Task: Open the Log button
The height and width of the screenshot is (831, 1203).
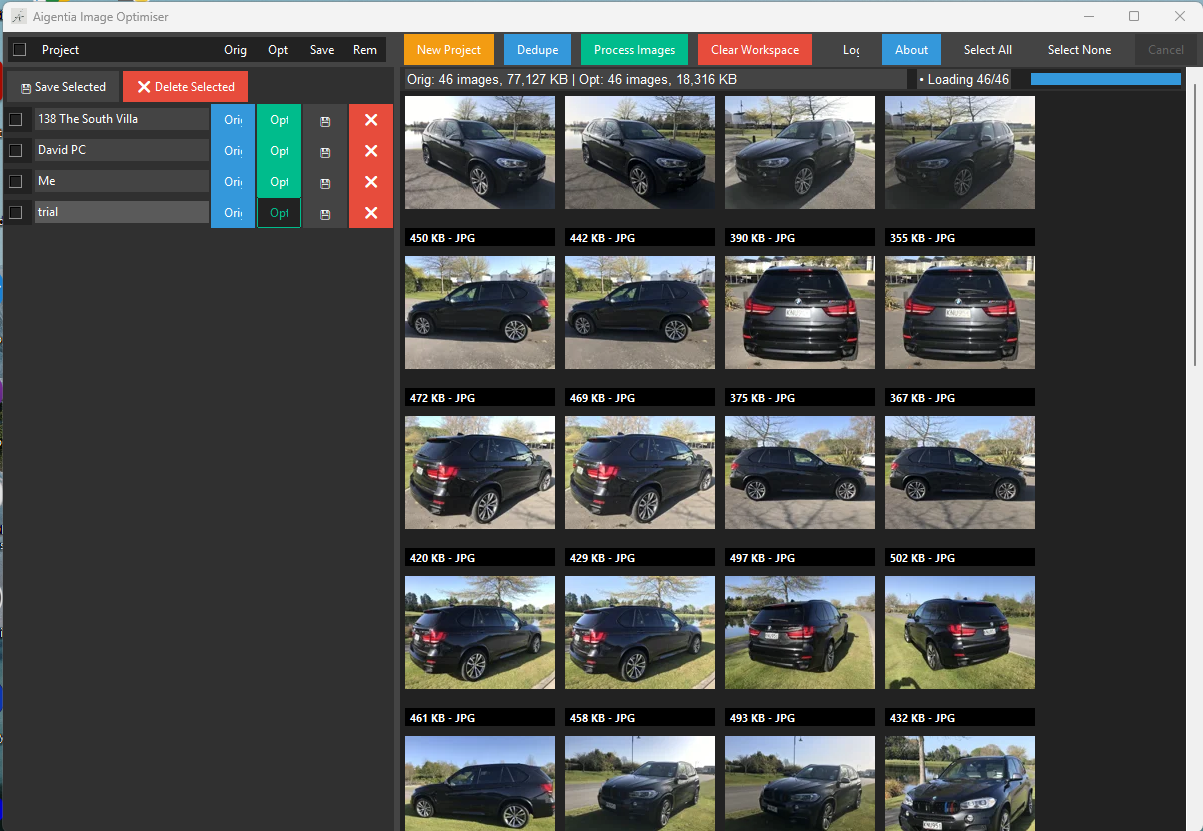Action: point(851,50)
